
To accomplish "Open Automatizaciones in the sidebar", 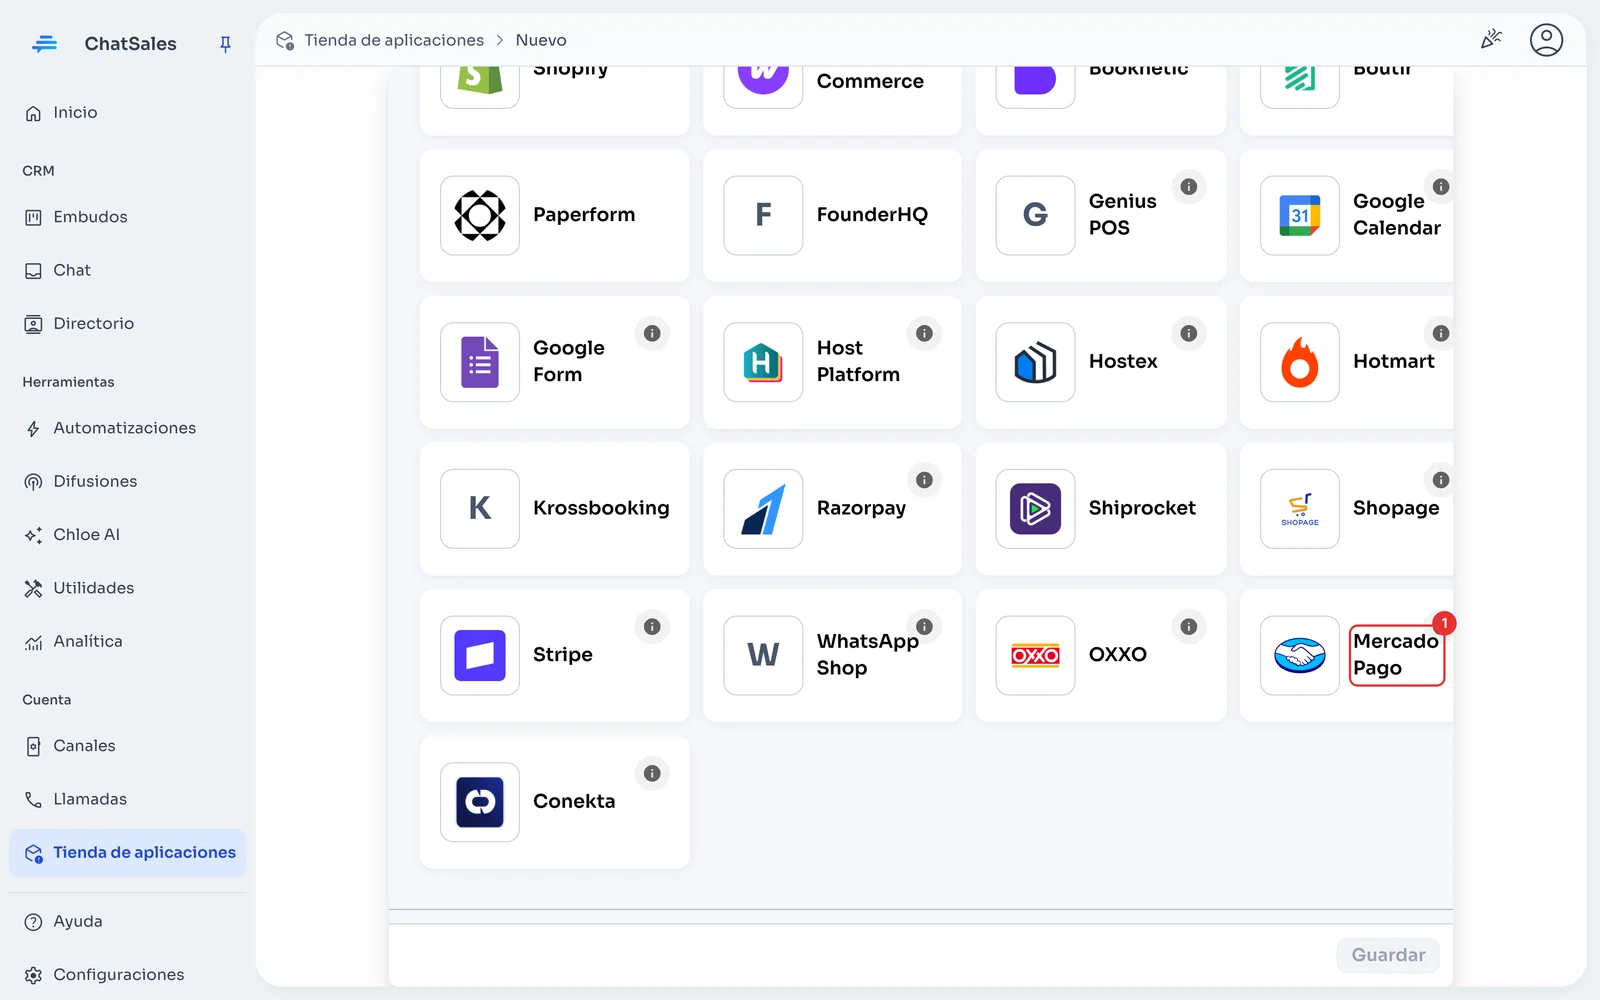I will click(x=127, y=428).
